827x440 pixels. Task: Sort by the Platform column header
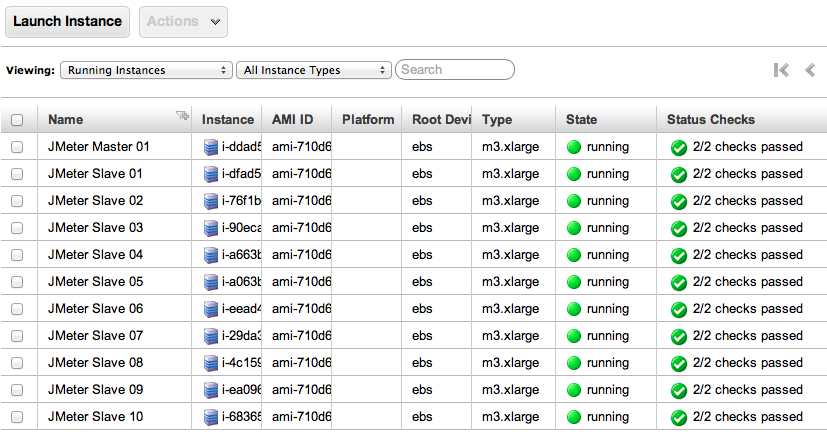pos(367,119)
